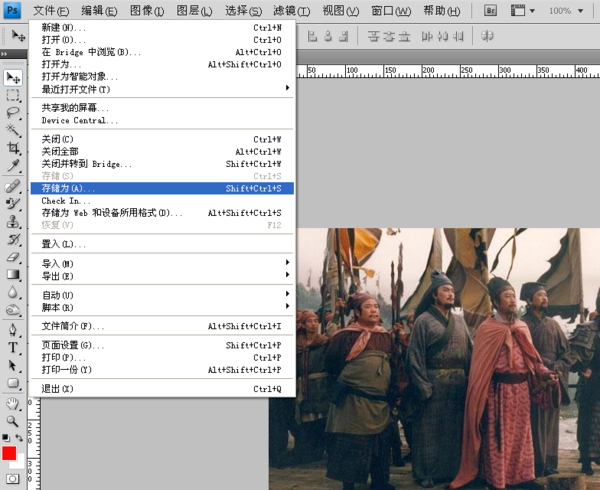Image resolution: width=600 pixels, height=490 pixels.
Task: Click the Auto-Align Layers icon
Action: pyautogui.click(x=487, y=36)
